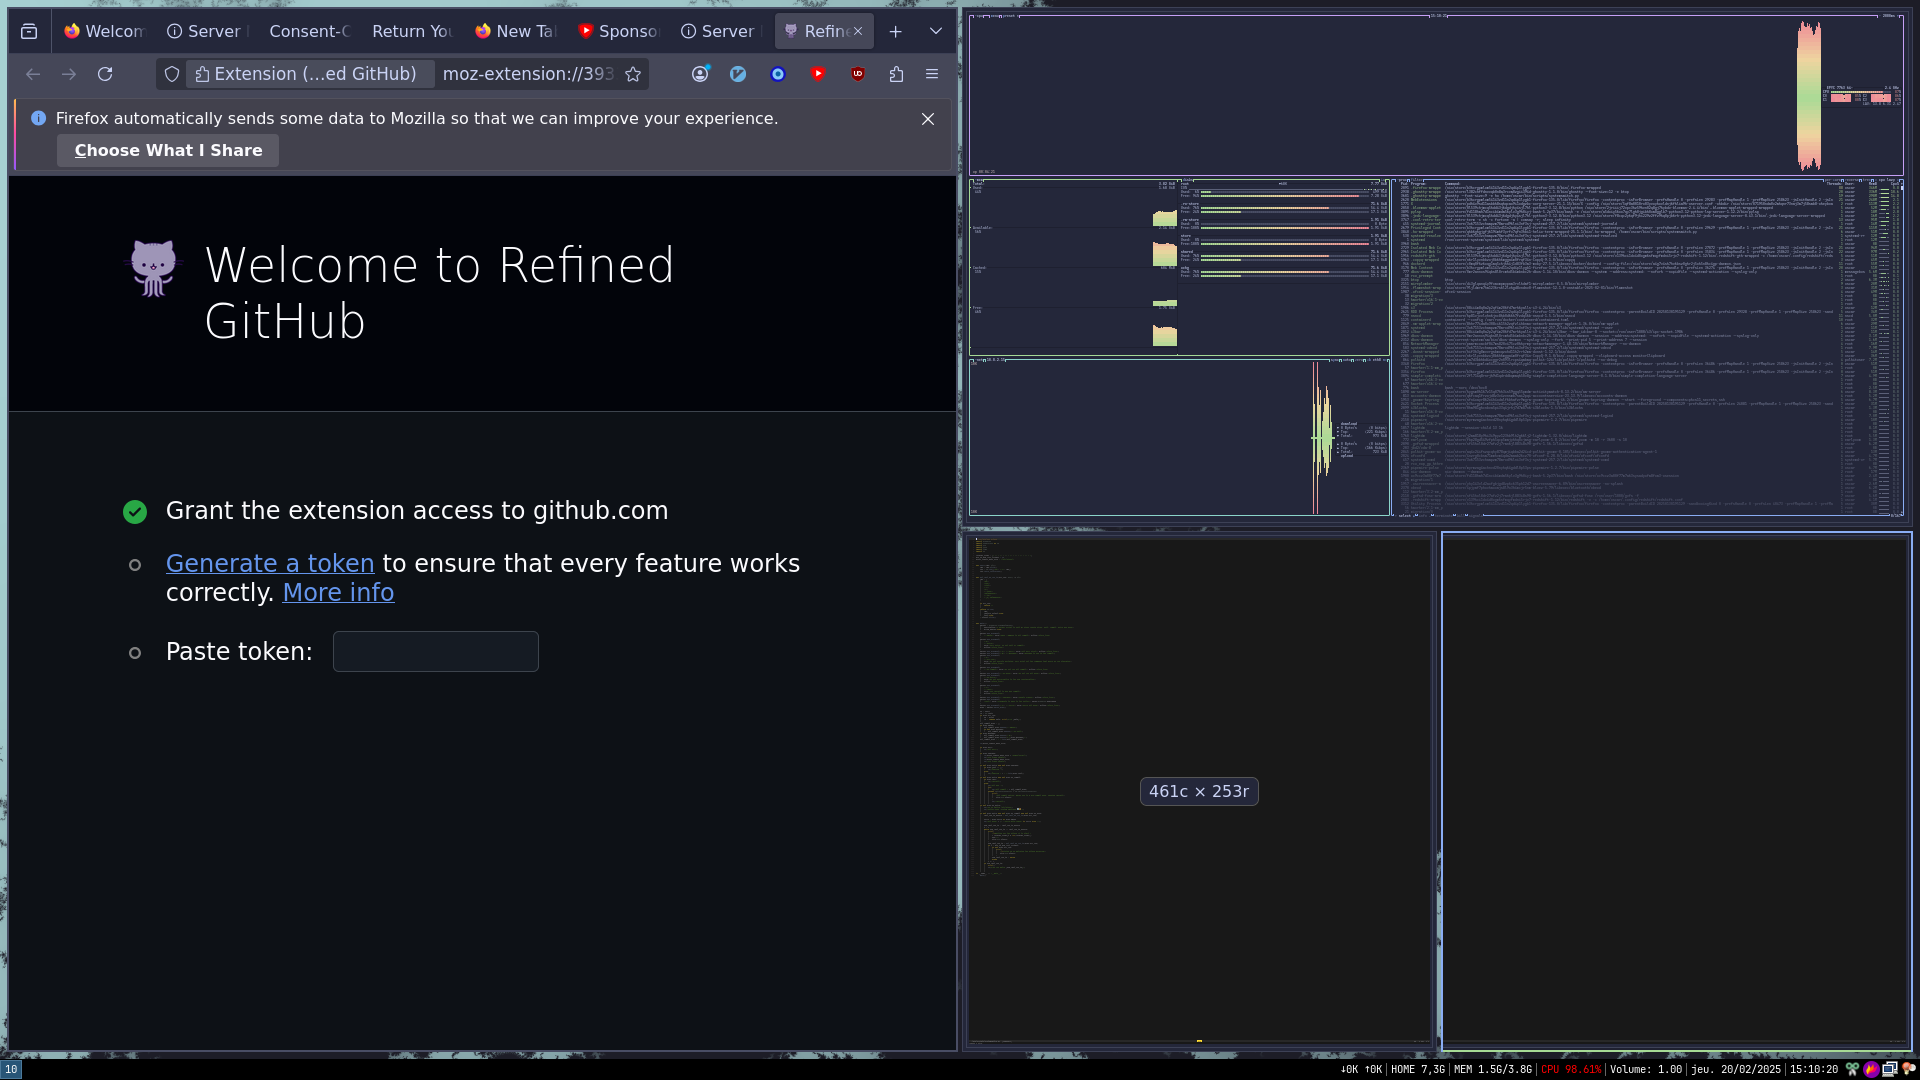Click the bullet circle beside Paste token
Image resolution: width=1920 pixels, height=1080 pixels.
click(x=135, y=653)
